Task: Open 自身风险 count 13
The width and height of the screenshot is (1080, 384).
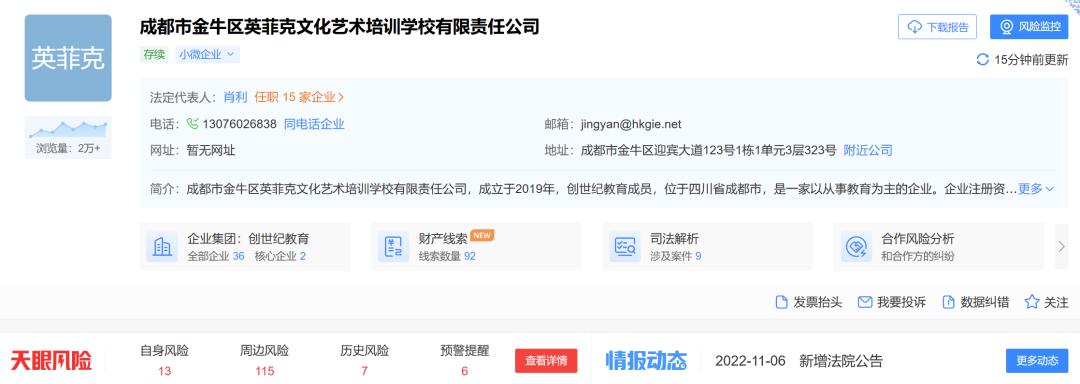Action: (164, 372)
